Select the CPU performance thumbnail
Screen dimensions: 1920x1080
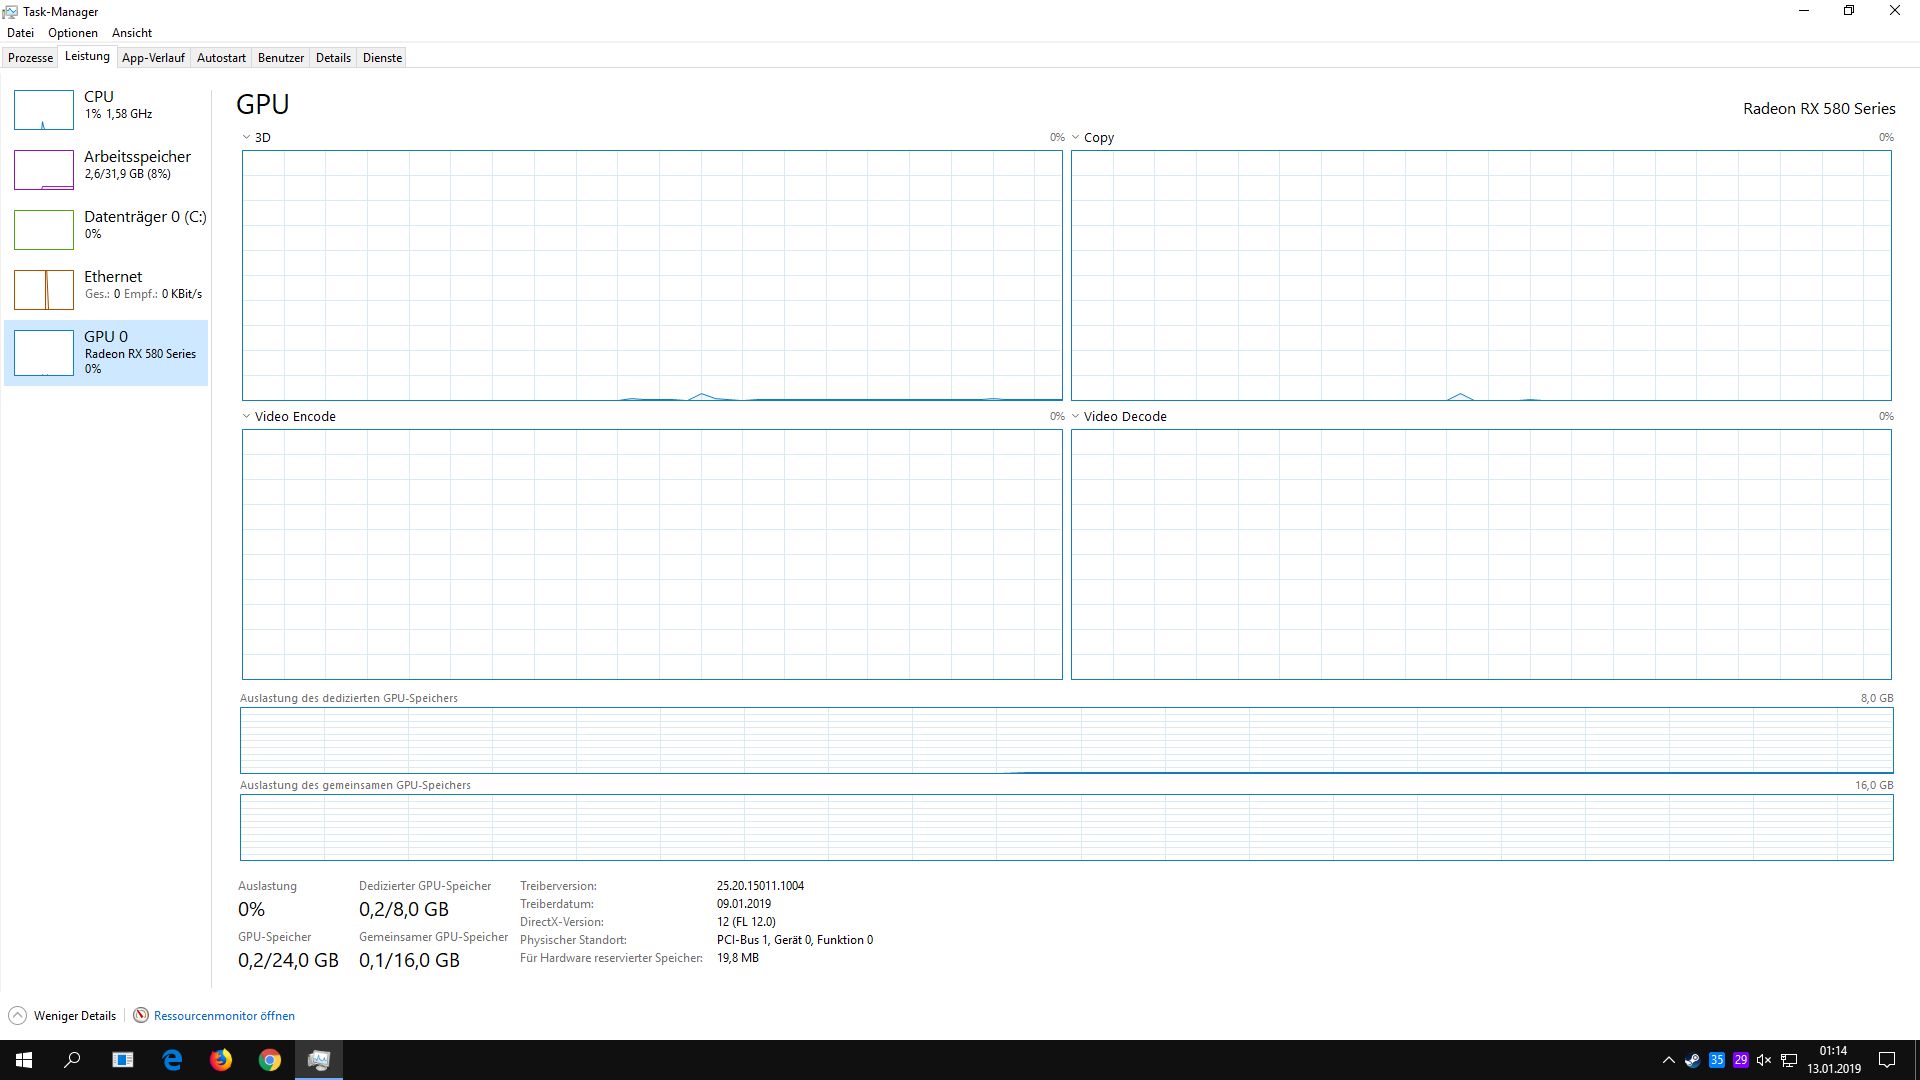point(44,110)
